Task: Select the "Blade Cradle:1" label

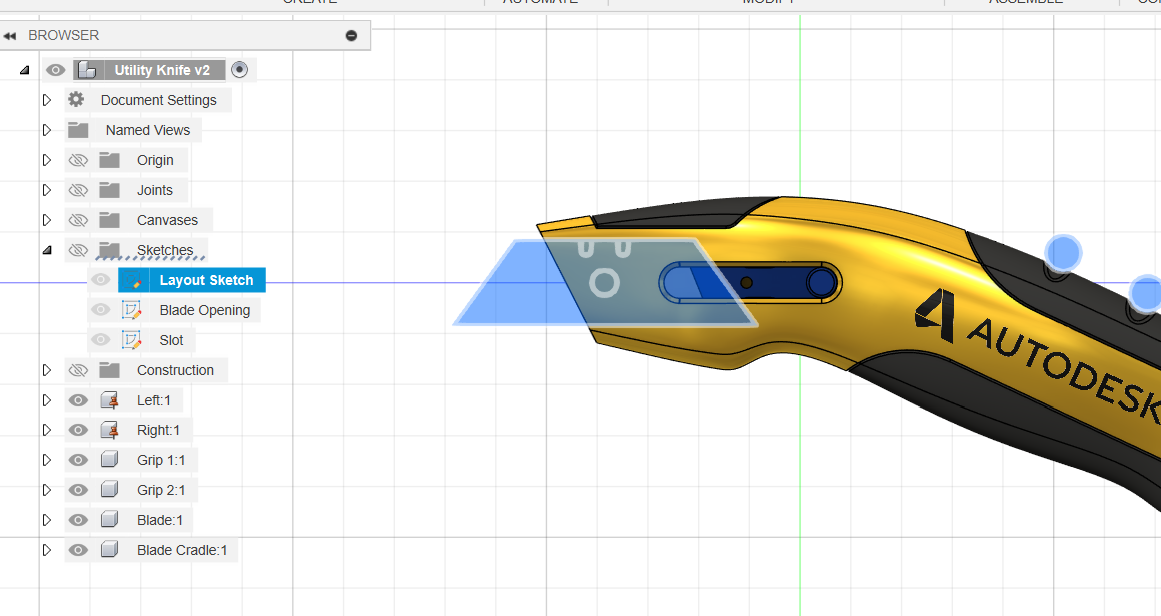Action: tap(182, 550)
